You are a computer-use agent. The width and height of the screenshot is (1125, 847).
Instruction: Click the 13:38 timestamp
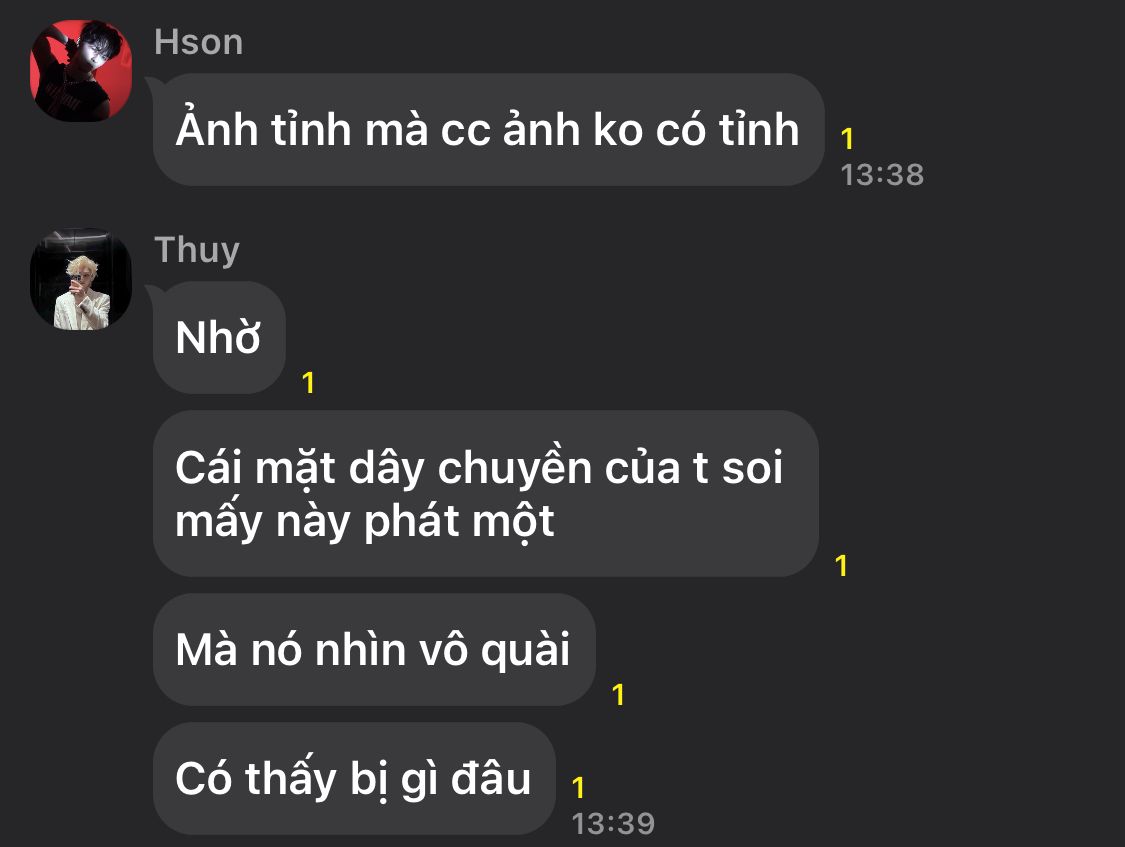[882, 174]
